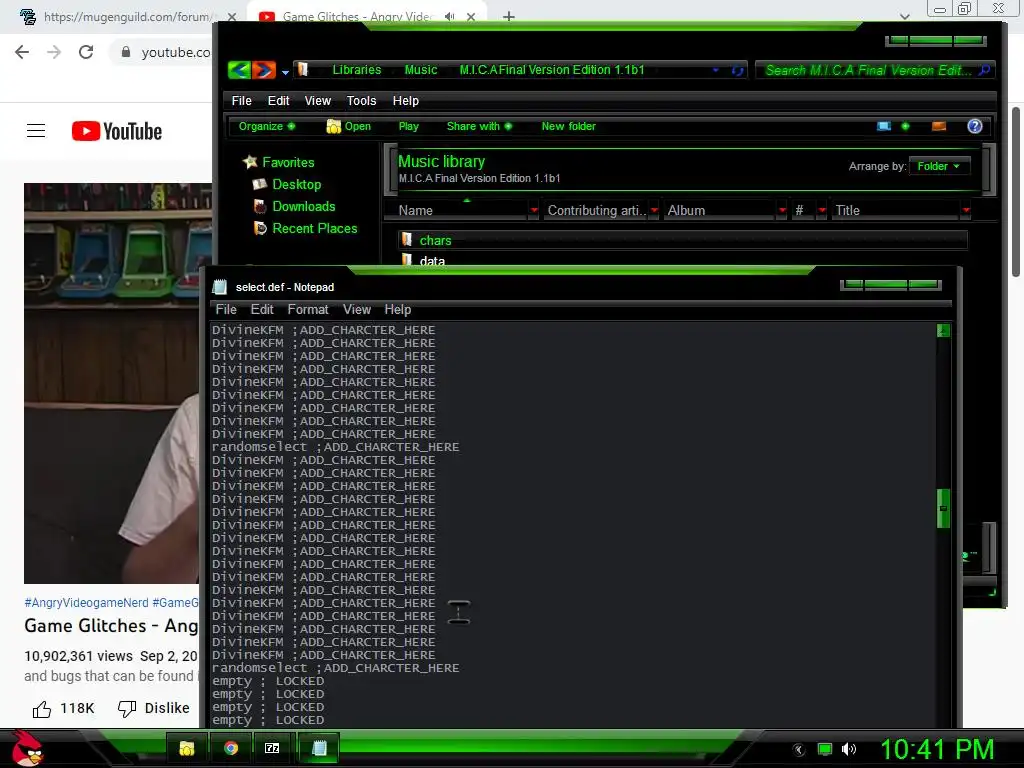Mute the Game Glitches tab audio

[449, 17]
